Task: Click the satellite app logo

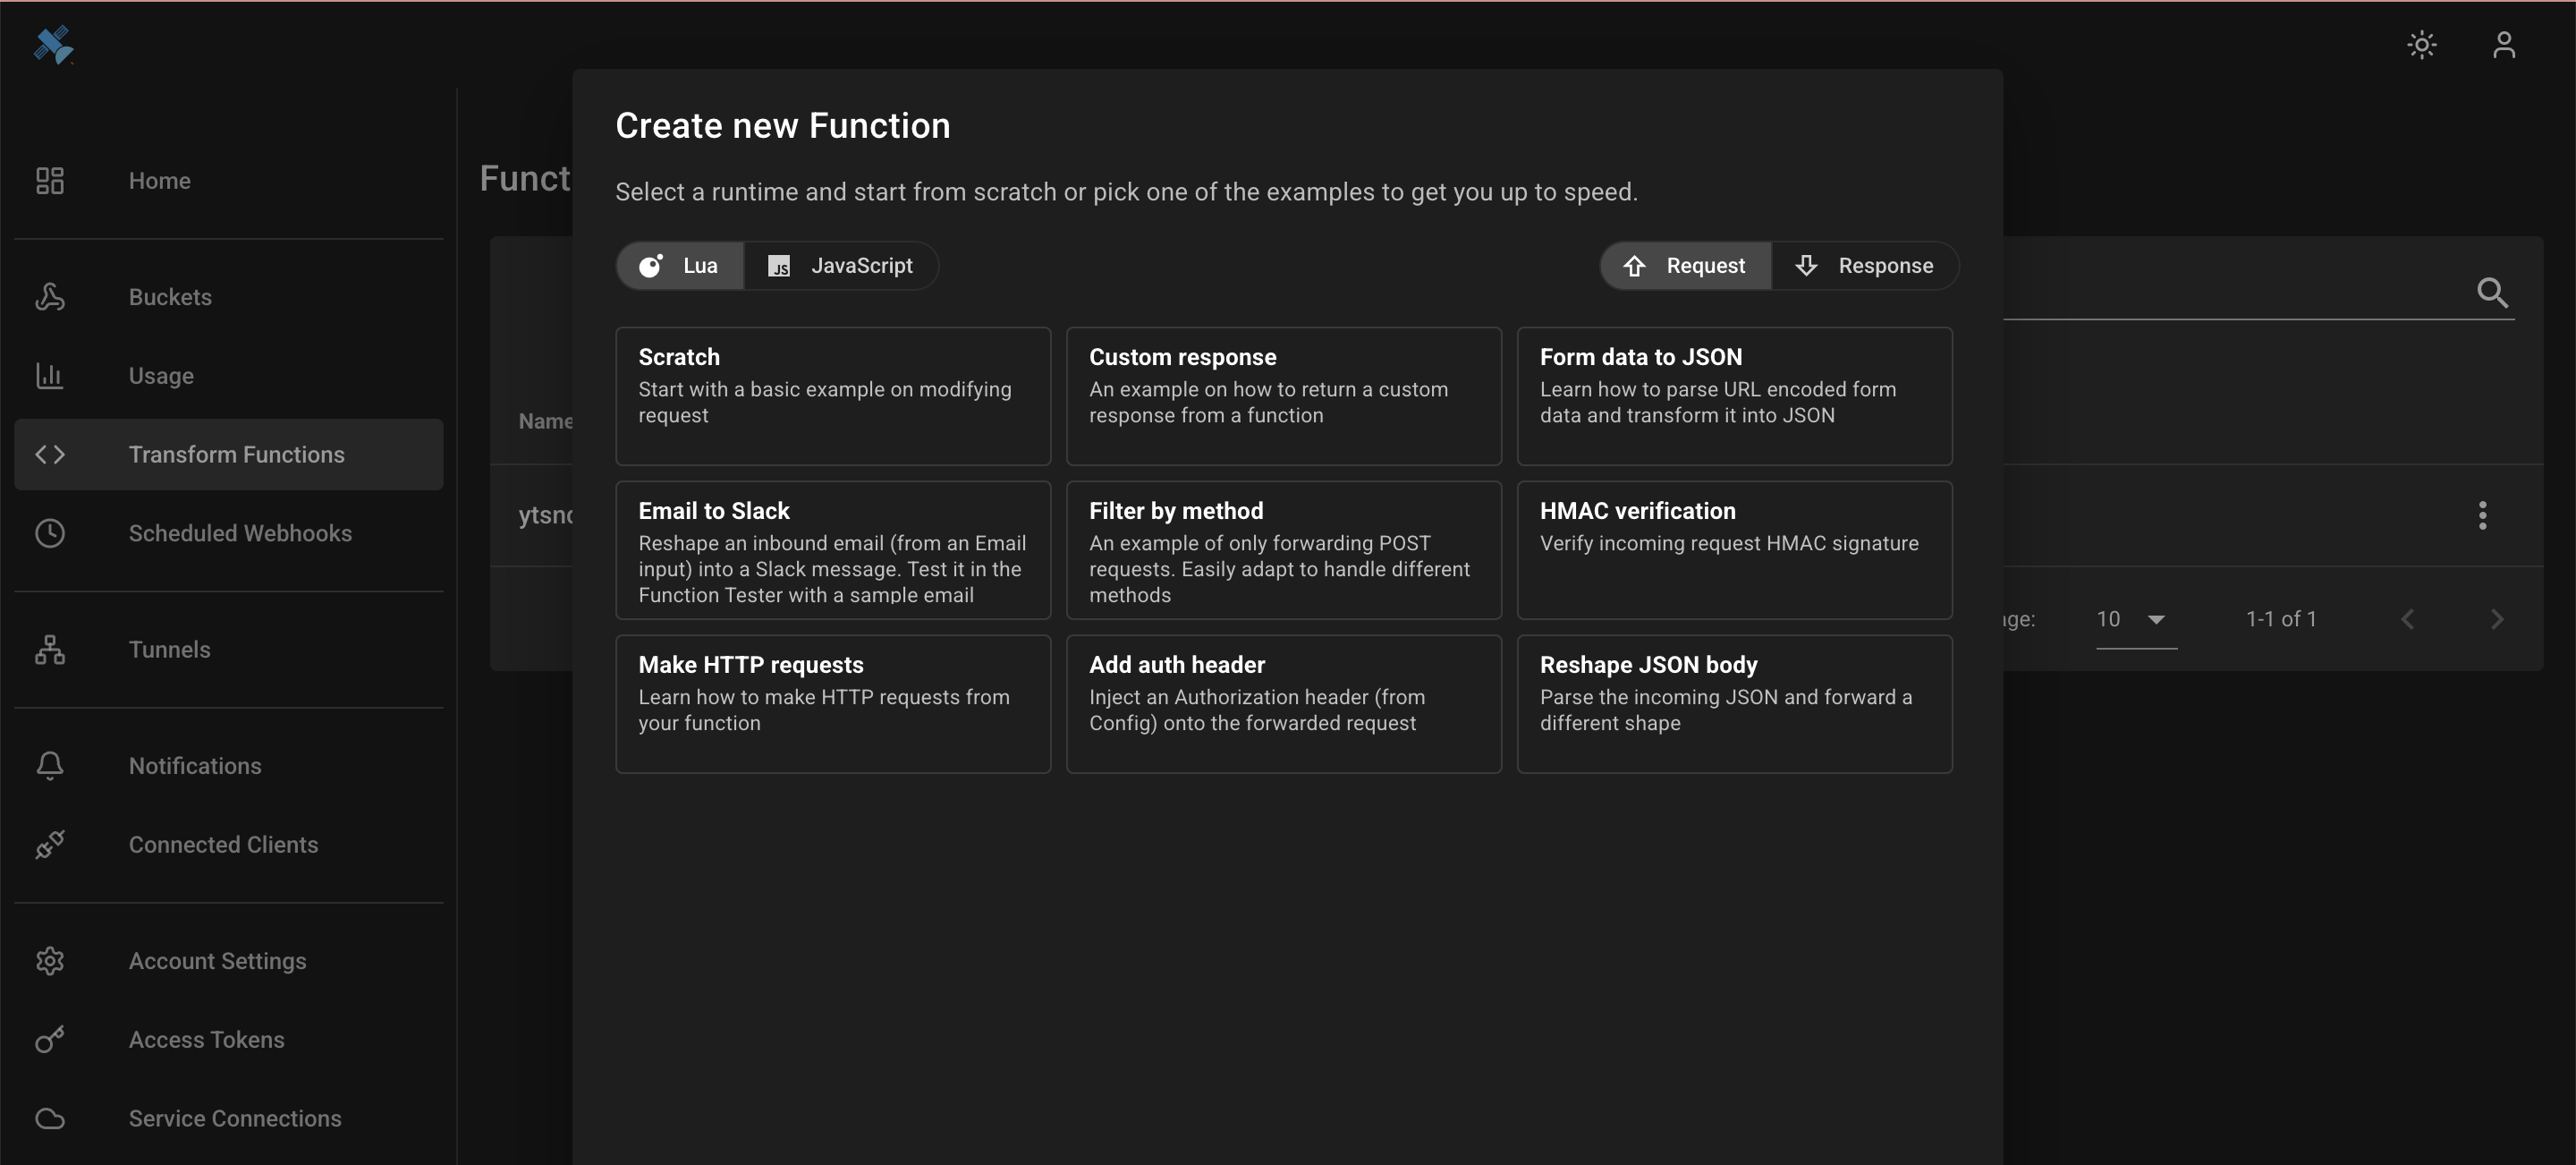Action: click(x=54, y=44)
